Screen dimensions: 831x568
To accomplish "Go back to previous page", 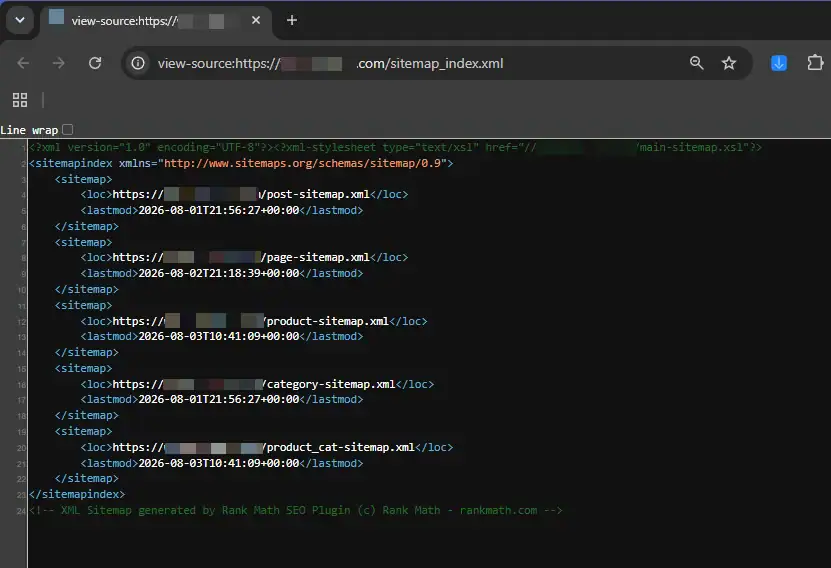I will pos(23,64).
